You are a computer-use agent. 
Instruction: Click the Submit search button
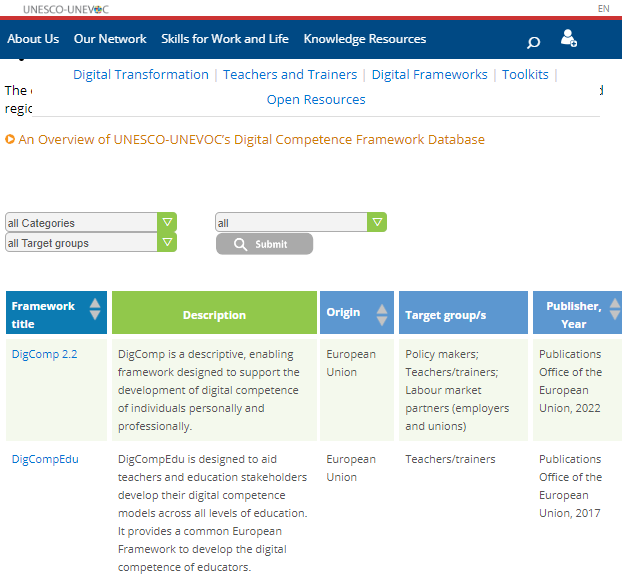coord(265,244)
